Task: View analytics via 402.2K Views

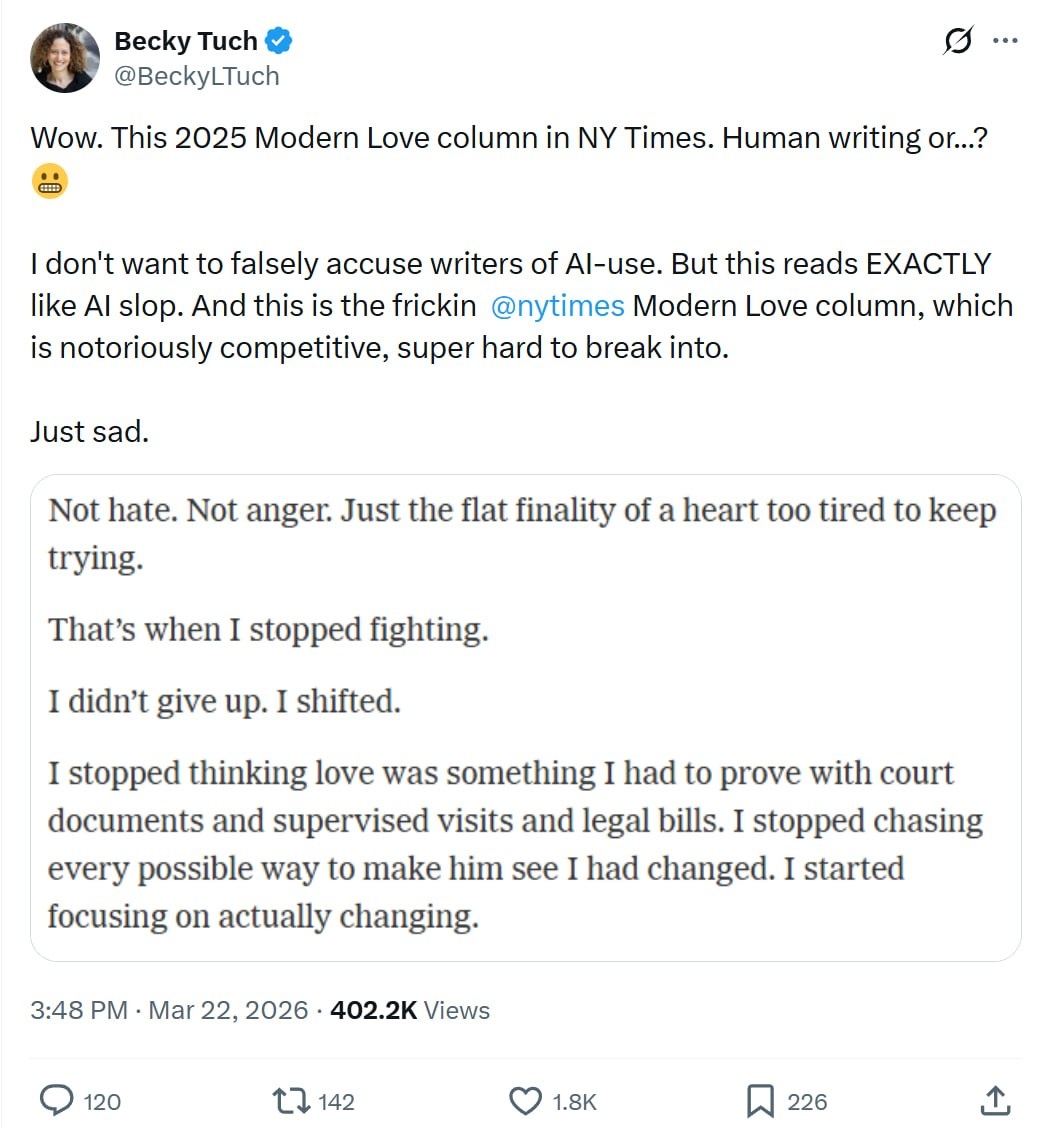Action: pyautogui.click(x=409, y=1010)
